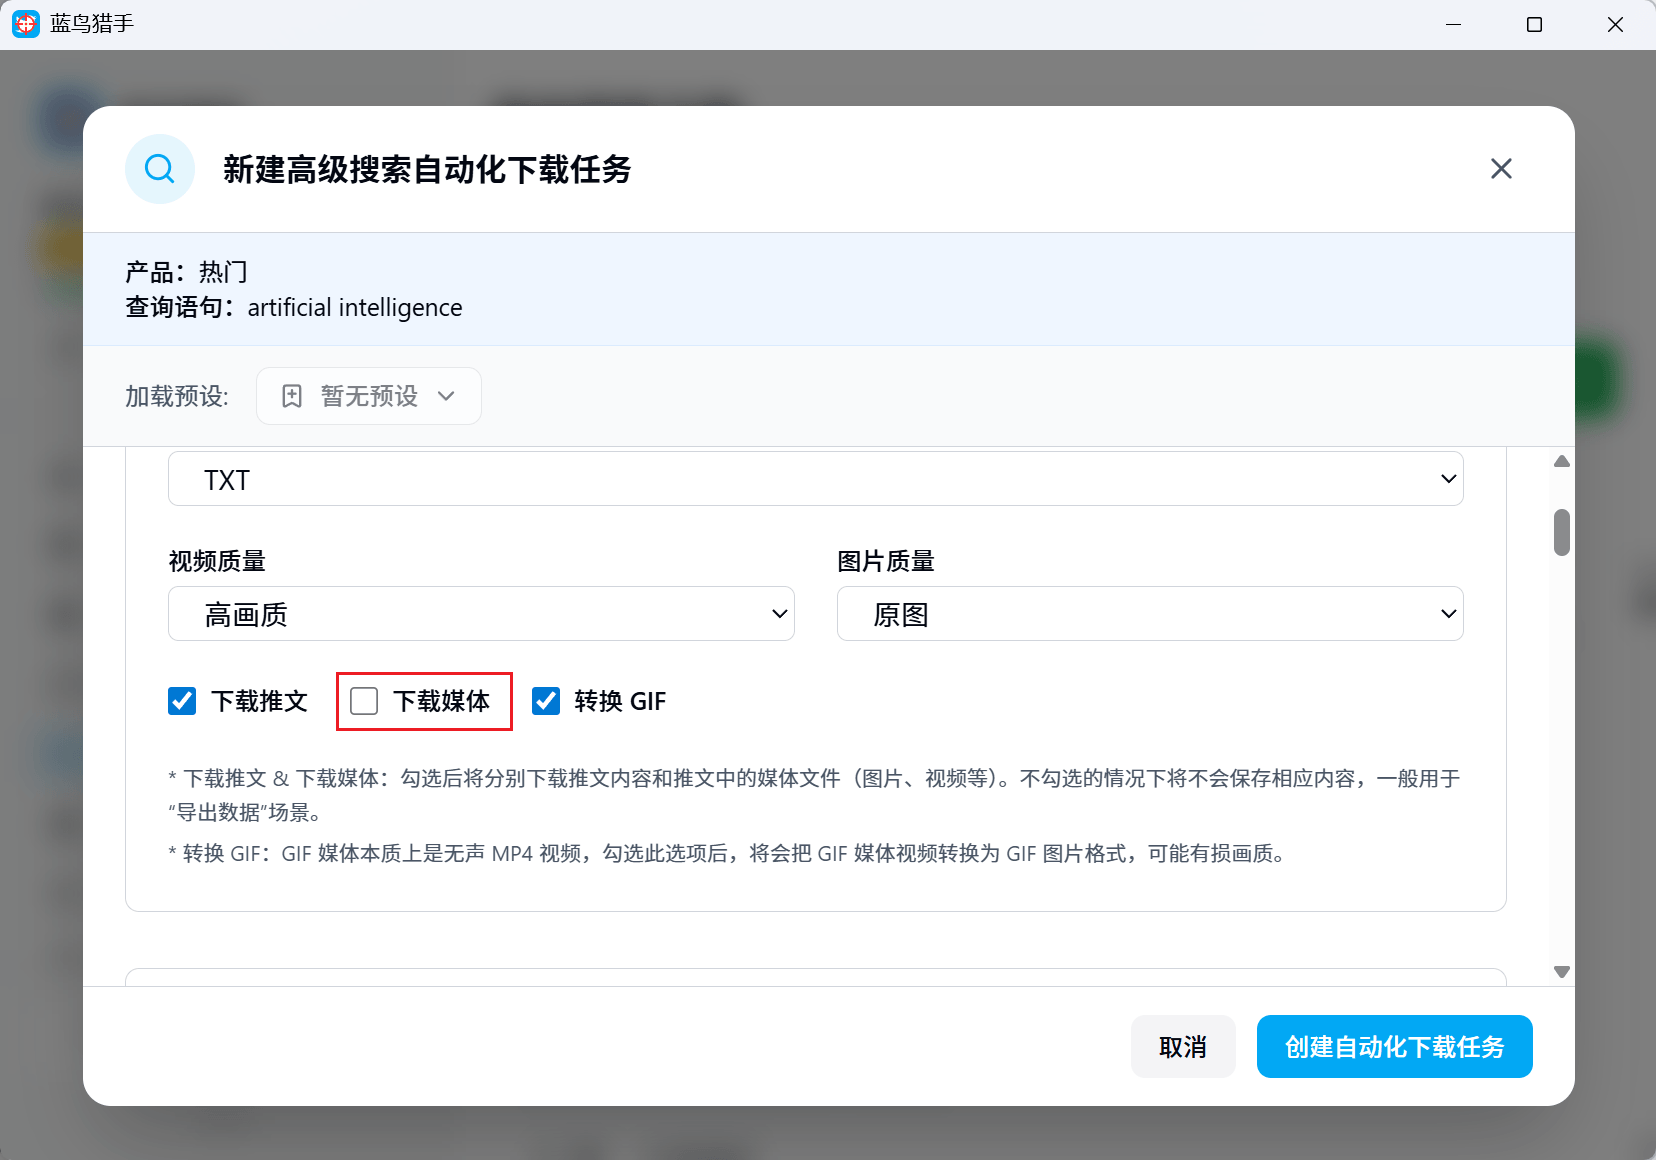This screenshot has width=1656, height=1160.
Task: Click the 转换 GIF label text
Action: pyautogui.click(x=620, y=701)
